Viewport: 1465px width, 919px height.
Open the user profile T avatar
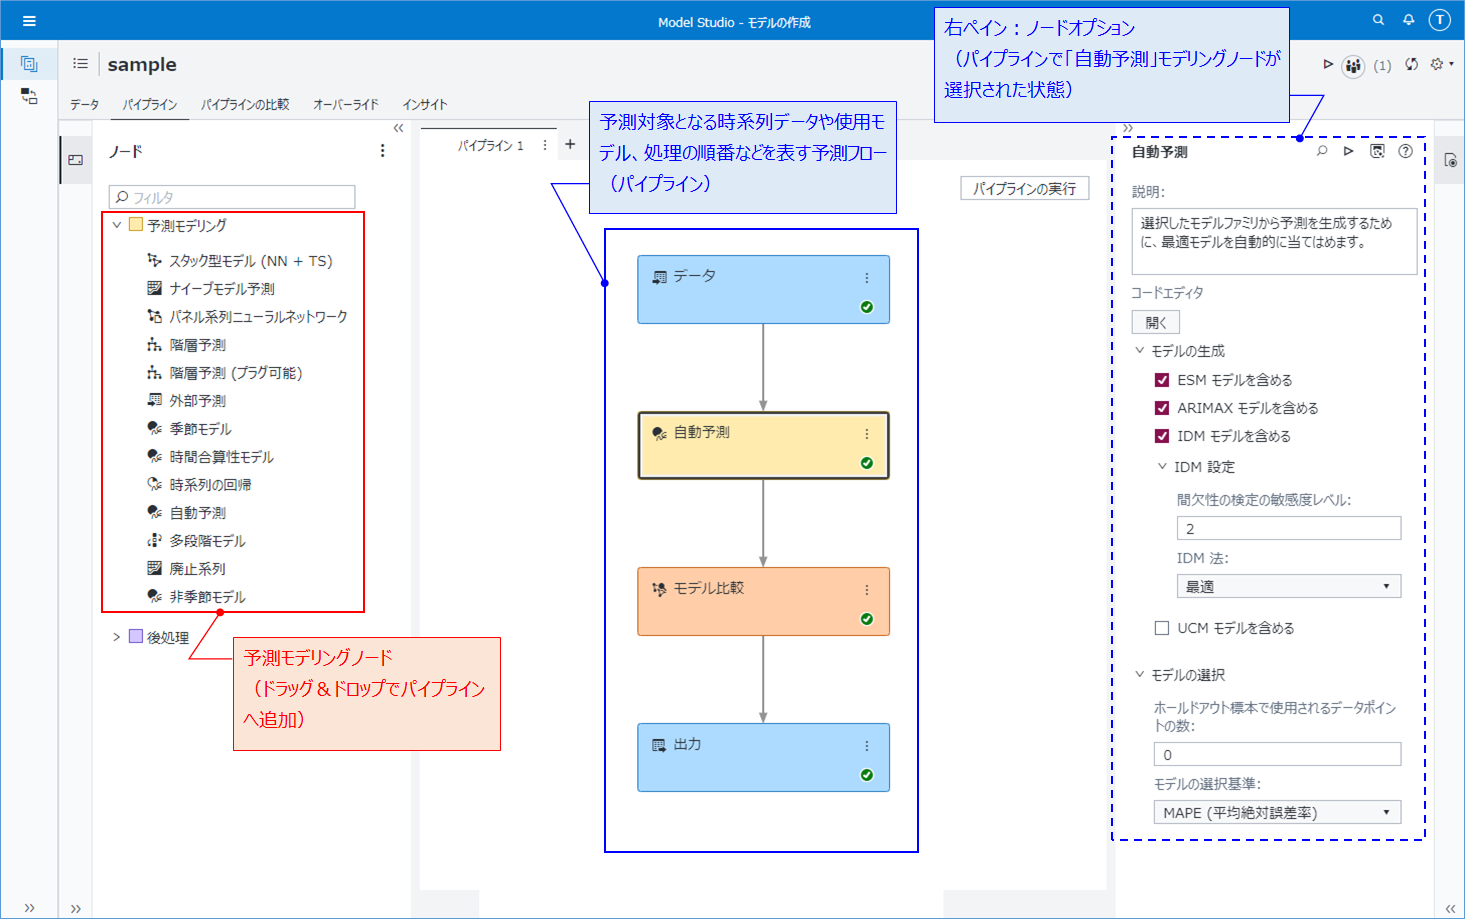tap(1439, 20)
